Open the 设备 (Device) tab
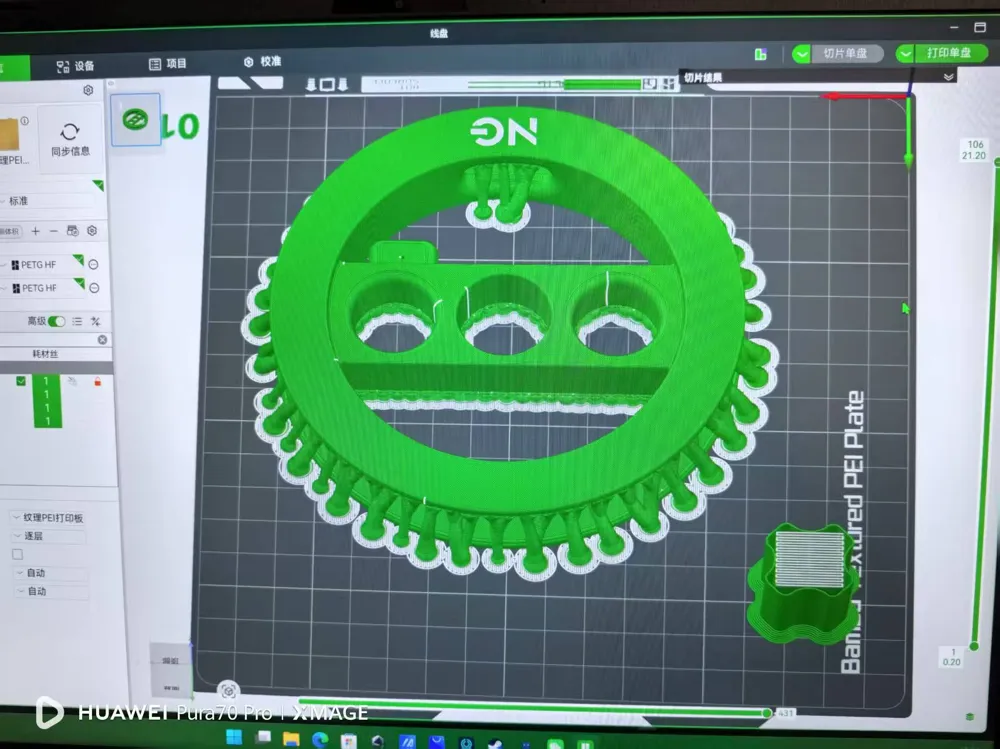The height and width of the screenshot is (749, 1000). point(75,66)
